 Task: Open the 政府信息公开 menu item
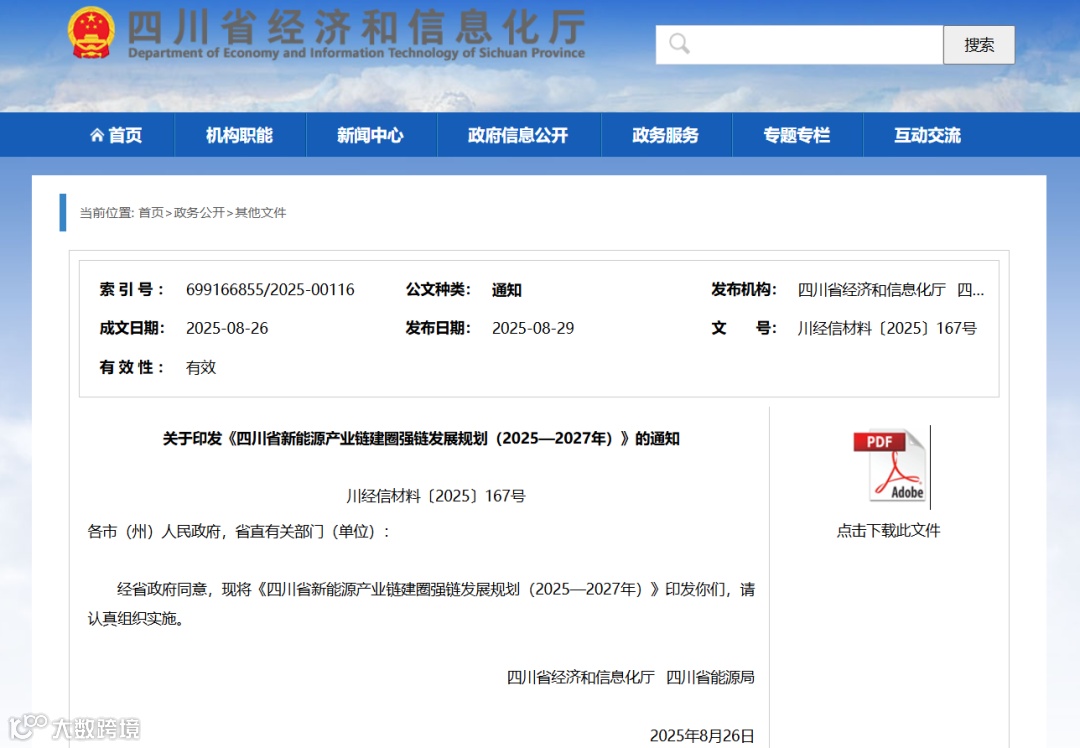point(518,135)
